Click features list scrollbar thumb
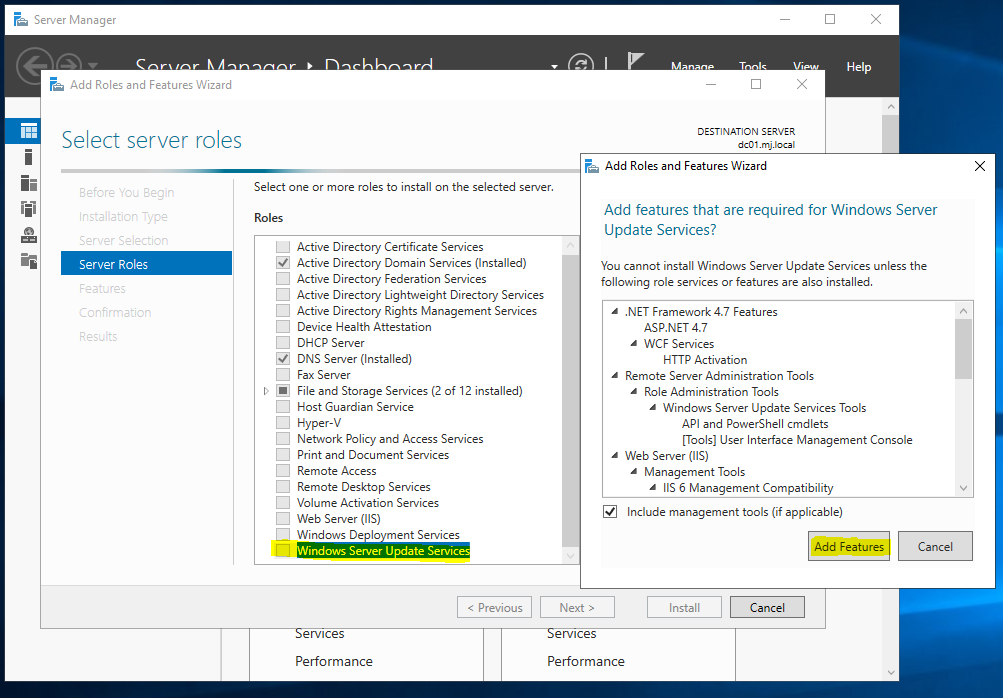 click(963, 349)
